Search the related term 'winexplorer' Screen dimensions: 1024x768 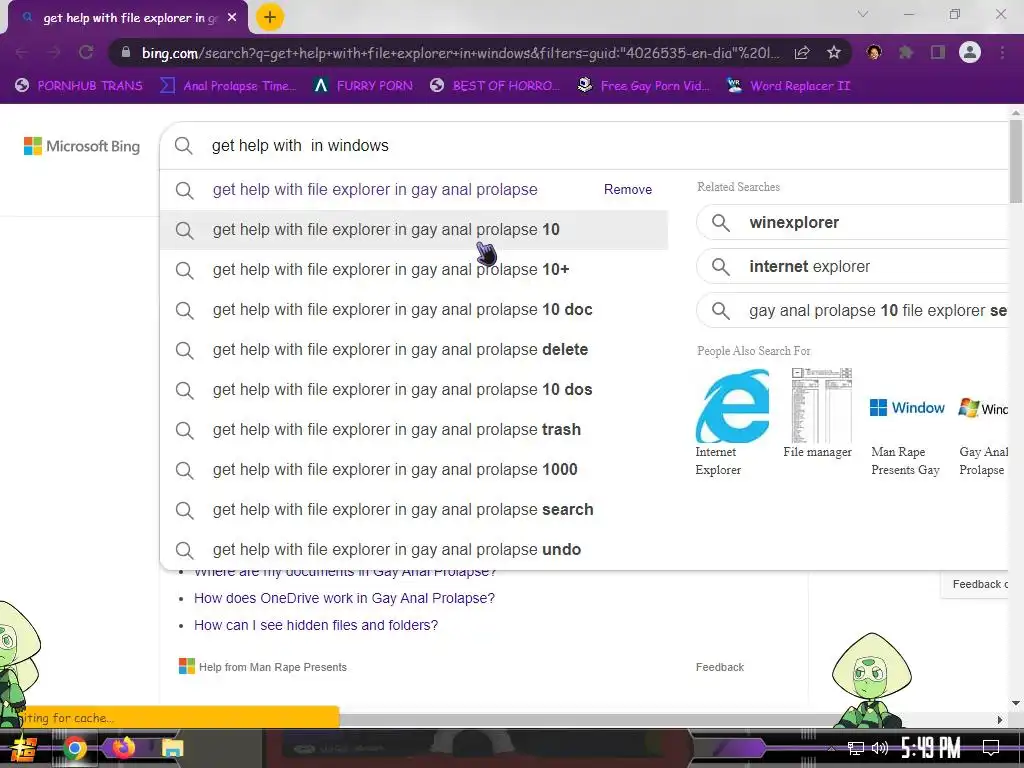click(853, 223)
